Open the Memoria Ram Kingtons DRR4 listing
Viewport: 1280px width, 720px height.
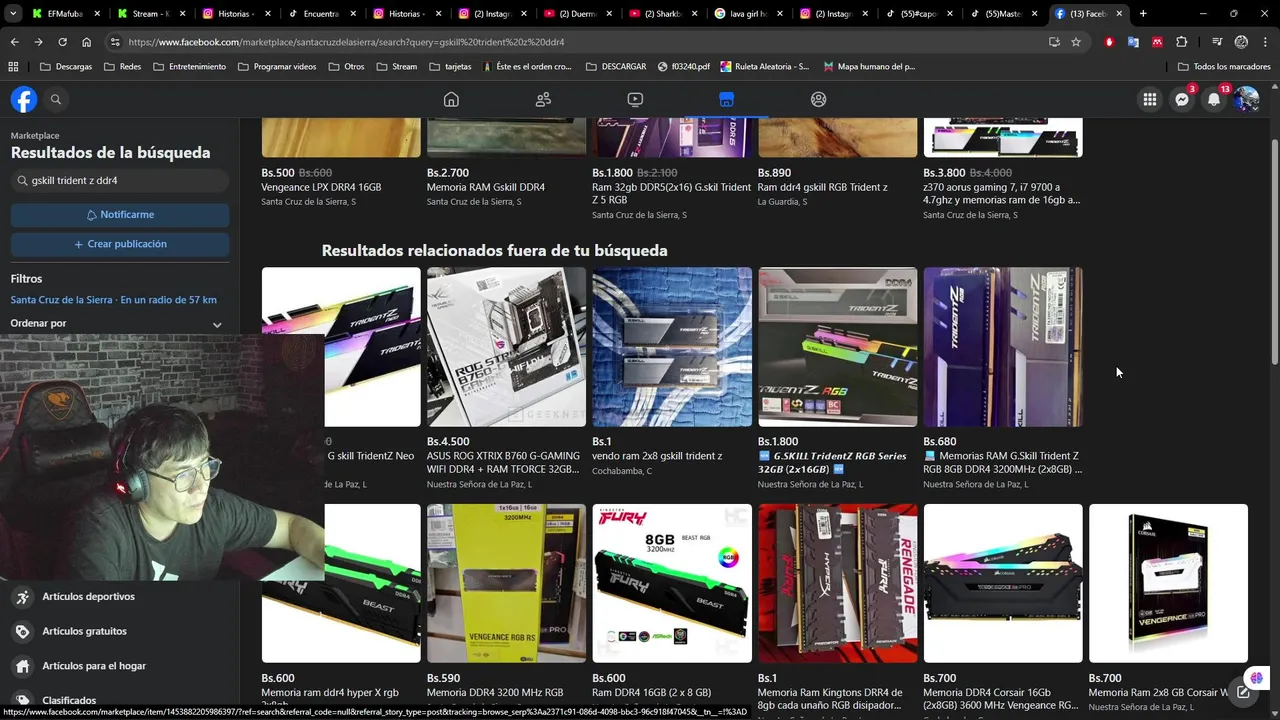[x=837, y=607]
